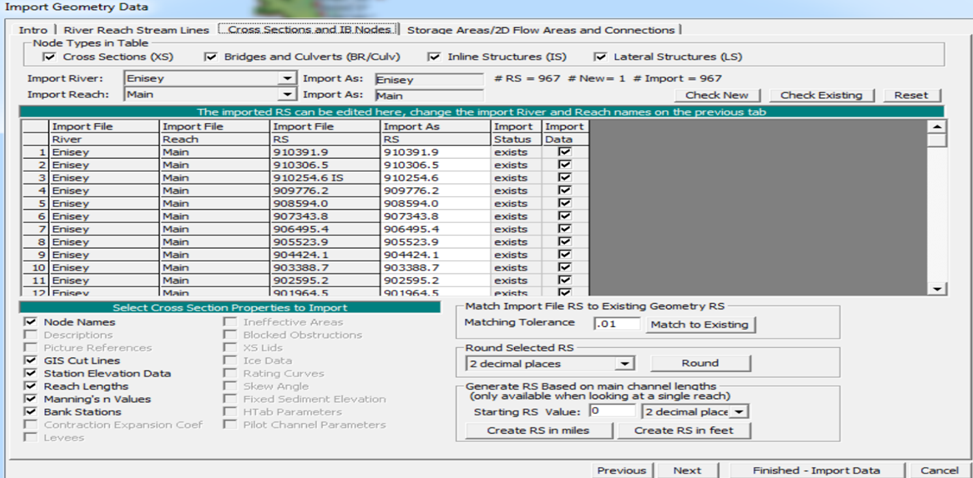Uncheck Manning's n Values option
Image resolution: width=973 pixels, height=478 pixels.
tap(32, 399)
